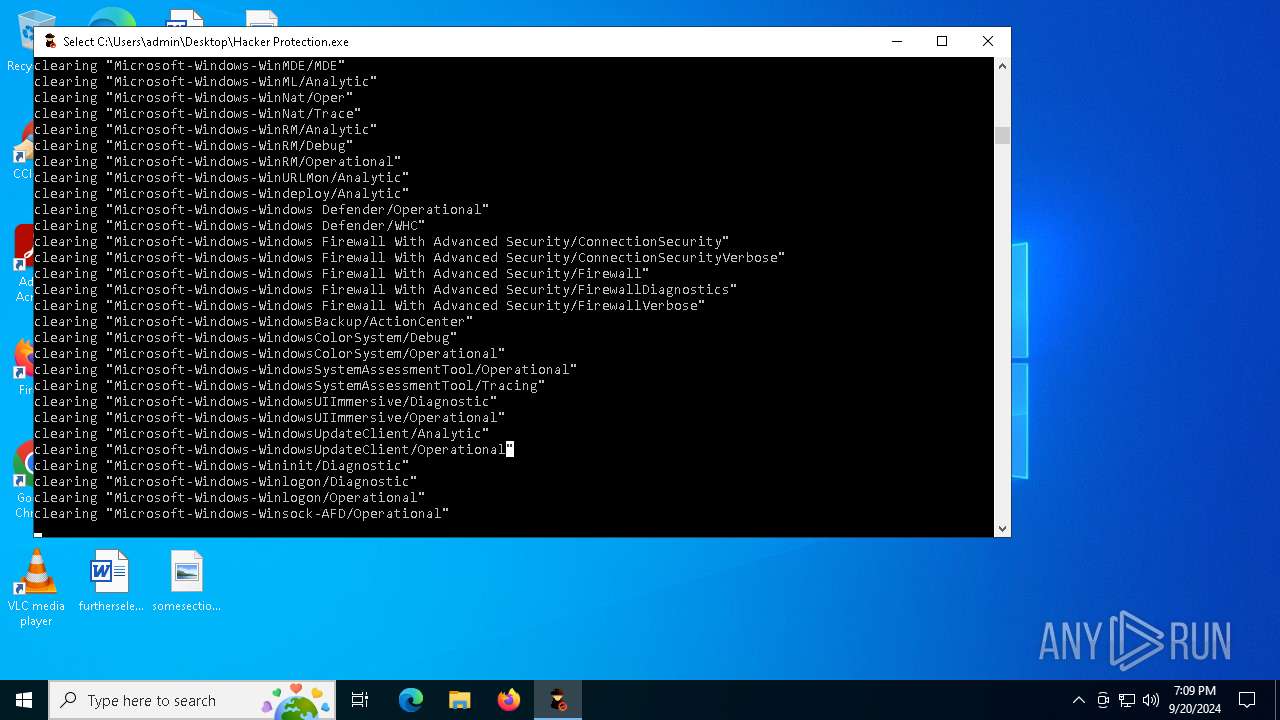The image size is (1280, 720).
Task: Click the "Windows Defender/Operational" line
Action: 262,210
